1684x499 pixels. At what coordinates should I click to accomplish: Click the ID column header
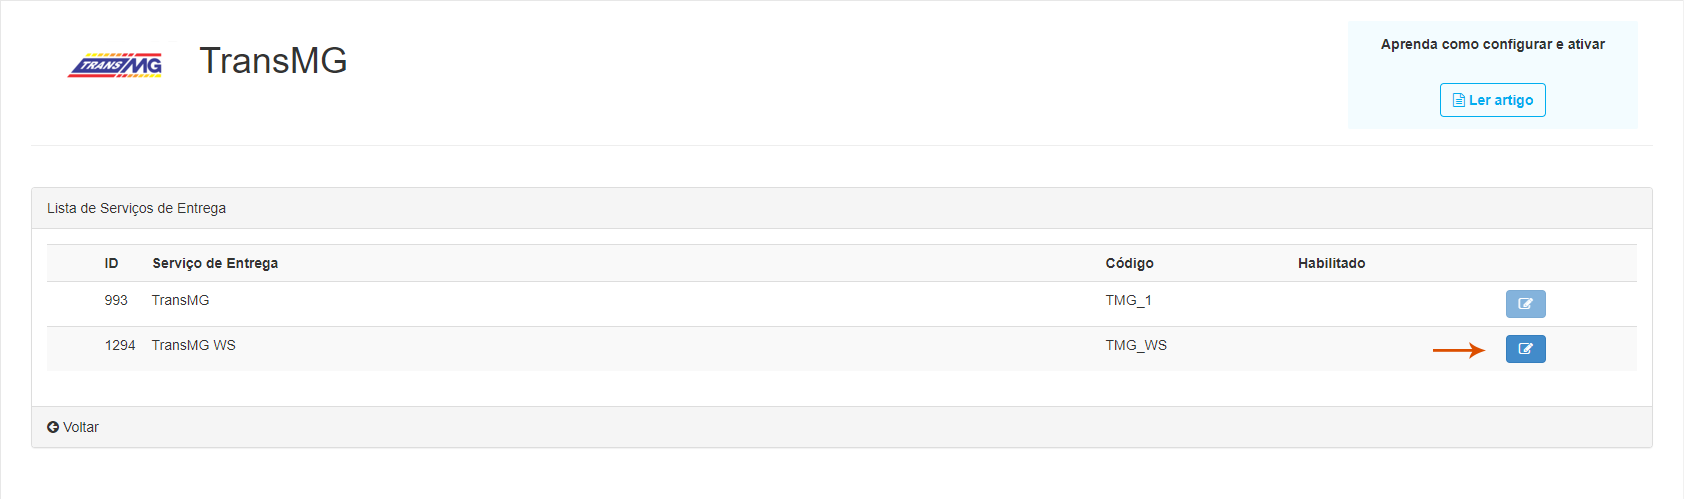pyautogui.click(x=111, y=263)
